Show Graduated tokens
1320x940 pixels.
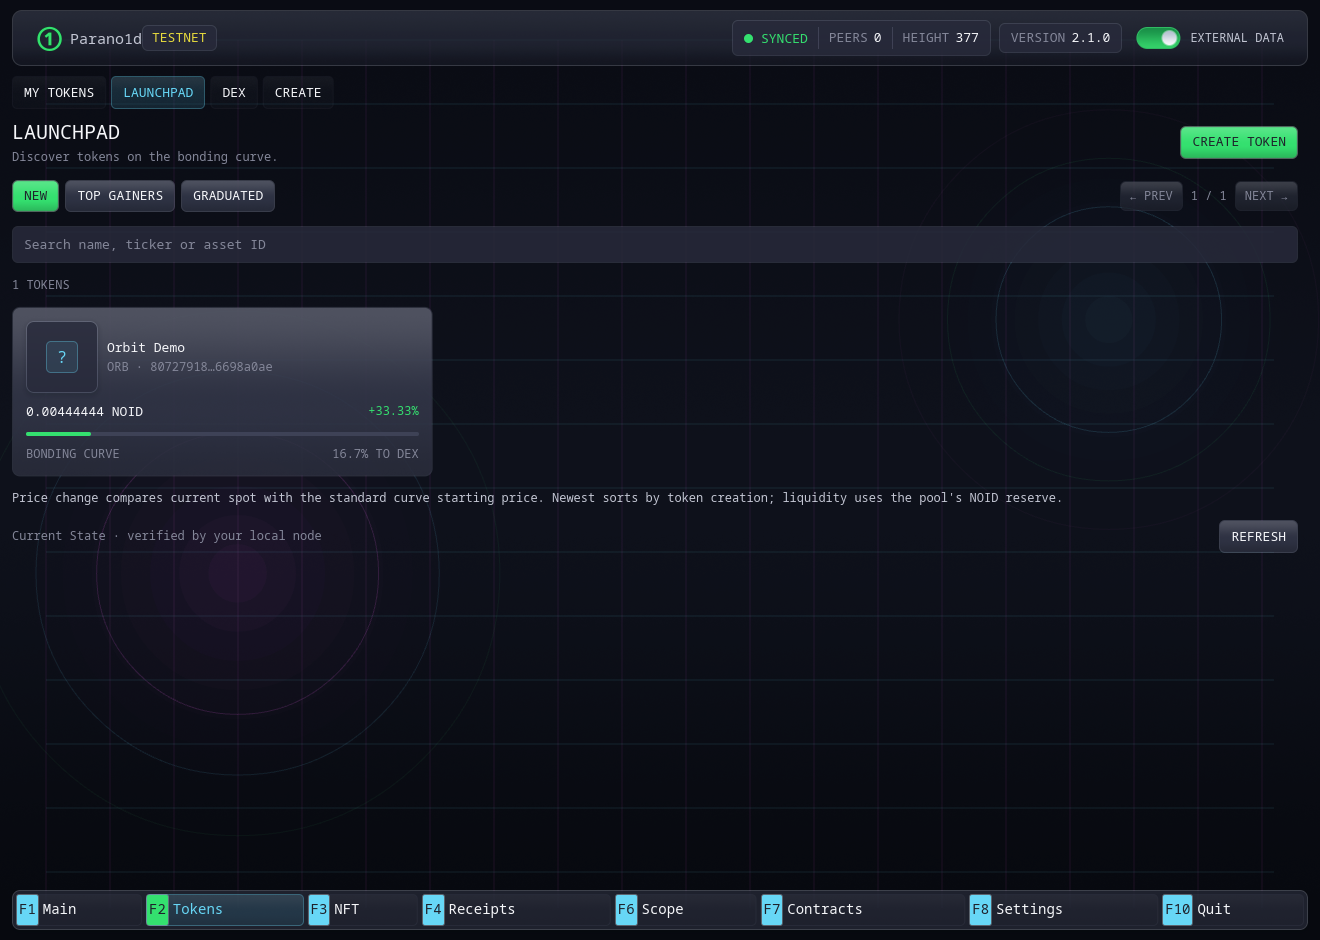point(228,196)
